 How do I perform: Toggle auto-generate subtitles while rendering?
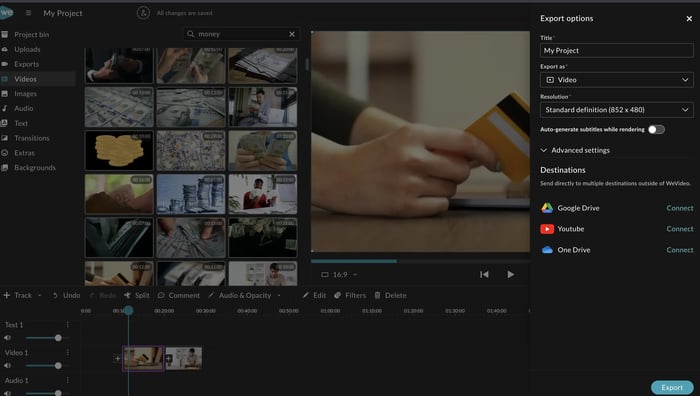coord(656,129)
